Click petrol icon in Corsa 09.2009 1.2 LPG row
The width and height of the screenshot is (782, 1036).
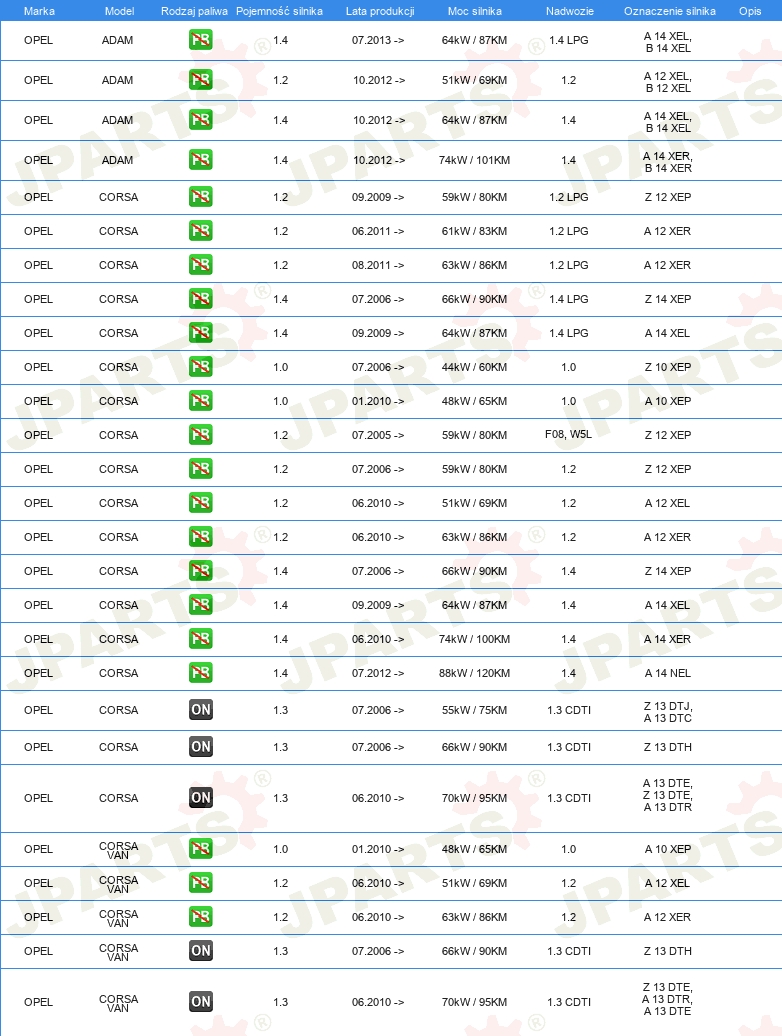201,197
